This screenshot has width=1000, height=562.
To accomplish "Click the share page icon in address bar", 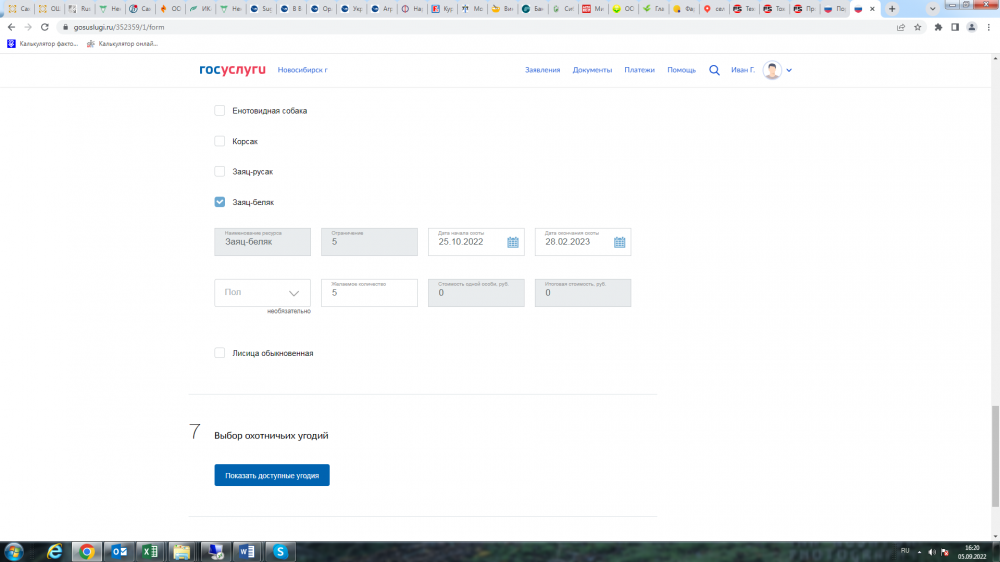I will [x=901, y=27].
